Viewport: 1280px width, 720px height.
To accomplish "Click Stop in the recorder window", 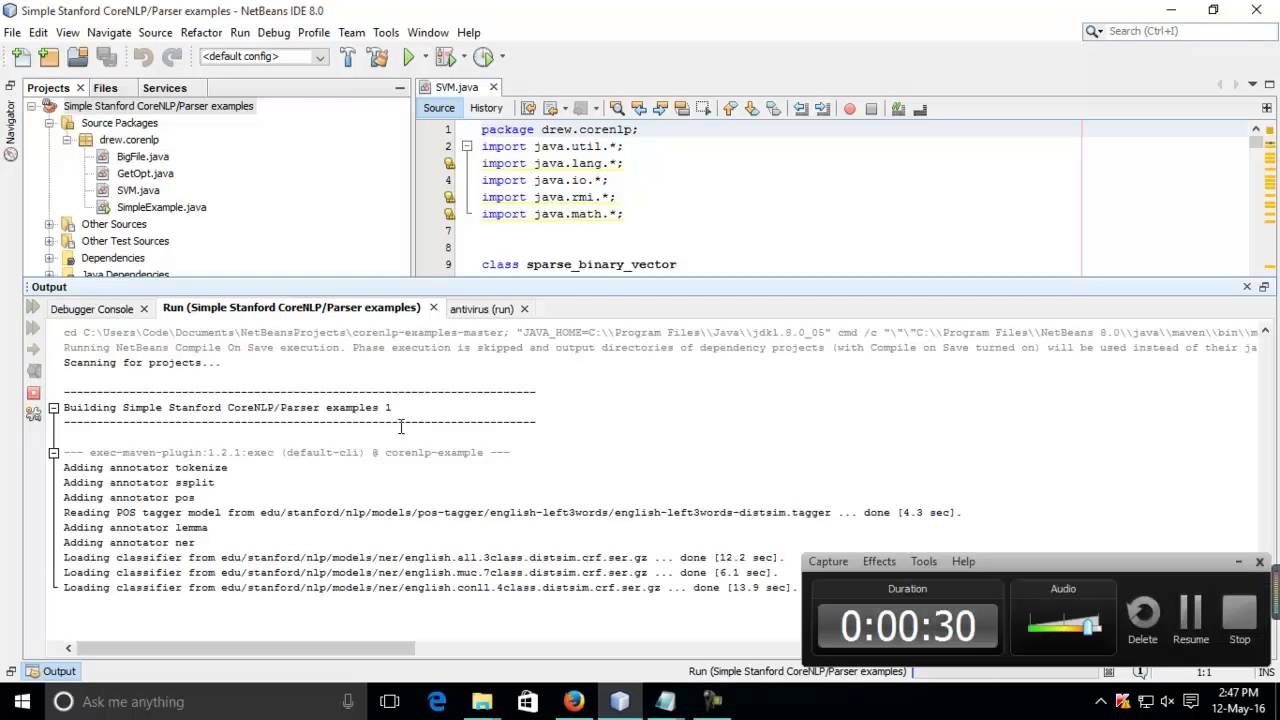I will [1239, 620].
